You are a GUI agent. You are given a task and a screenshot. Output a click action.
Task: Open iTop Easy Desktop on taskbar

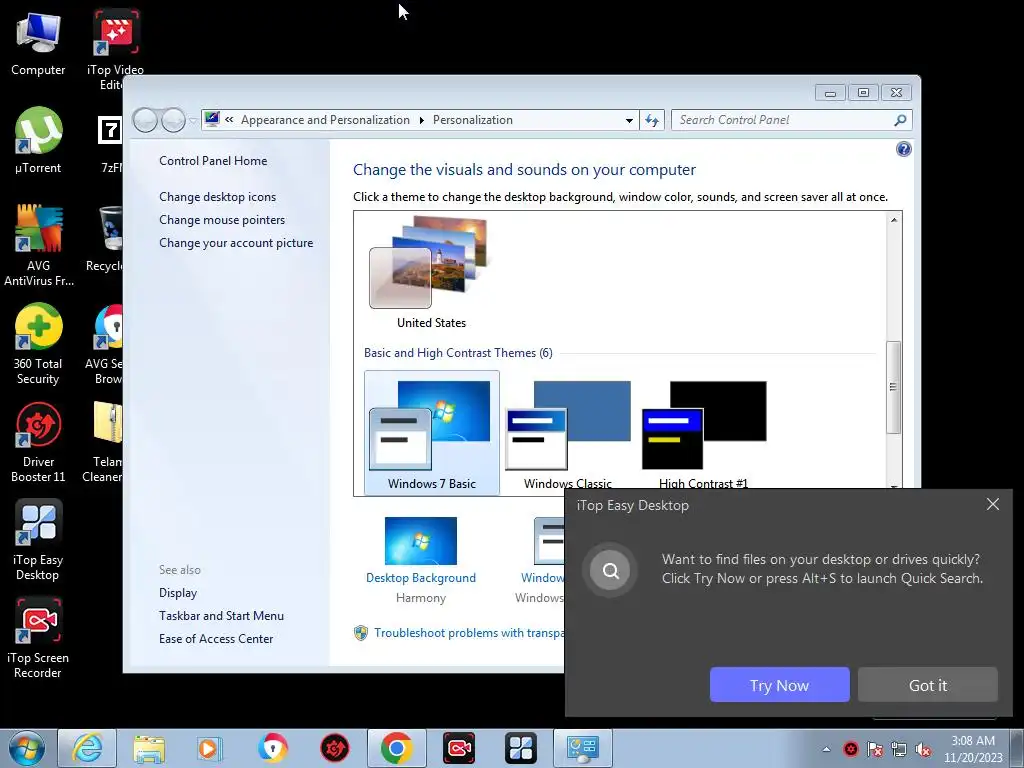520,748
